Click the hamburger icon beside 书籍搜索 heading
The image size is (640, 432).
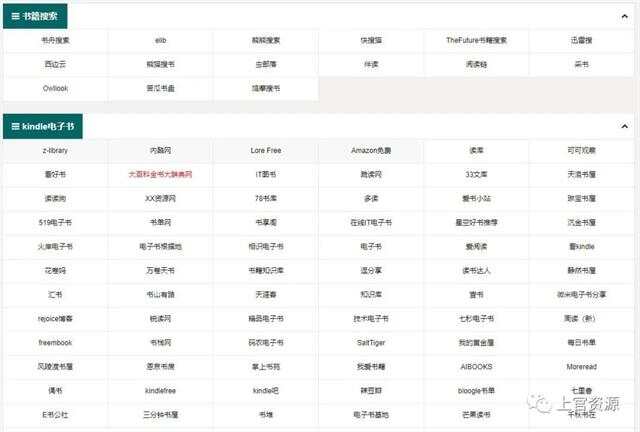tap(15, 16)
